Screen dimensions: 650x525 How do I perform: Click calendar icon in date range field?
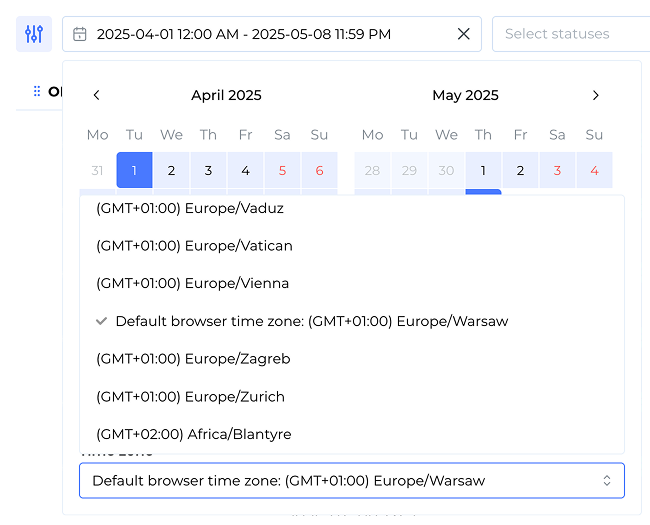(80, 34)
